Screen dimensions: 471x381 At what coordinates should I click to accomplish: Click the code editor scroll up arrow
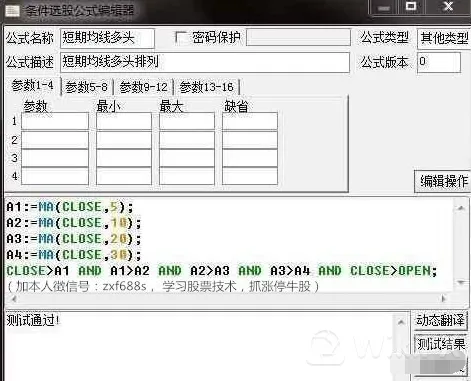click(461, 208)
